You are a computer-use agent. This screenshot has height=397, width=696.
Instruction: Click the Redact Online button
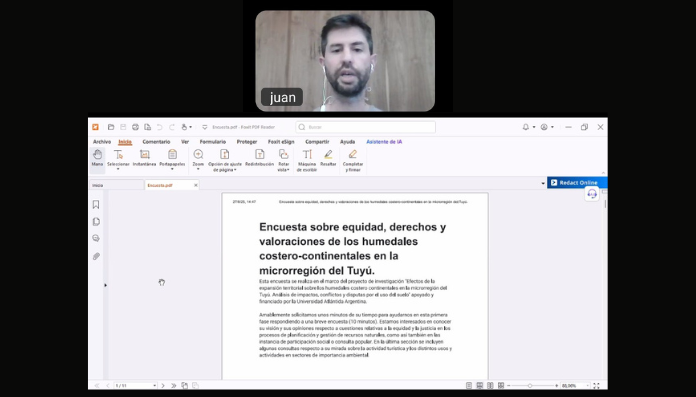pyautogui.click(x=577, y=183)
